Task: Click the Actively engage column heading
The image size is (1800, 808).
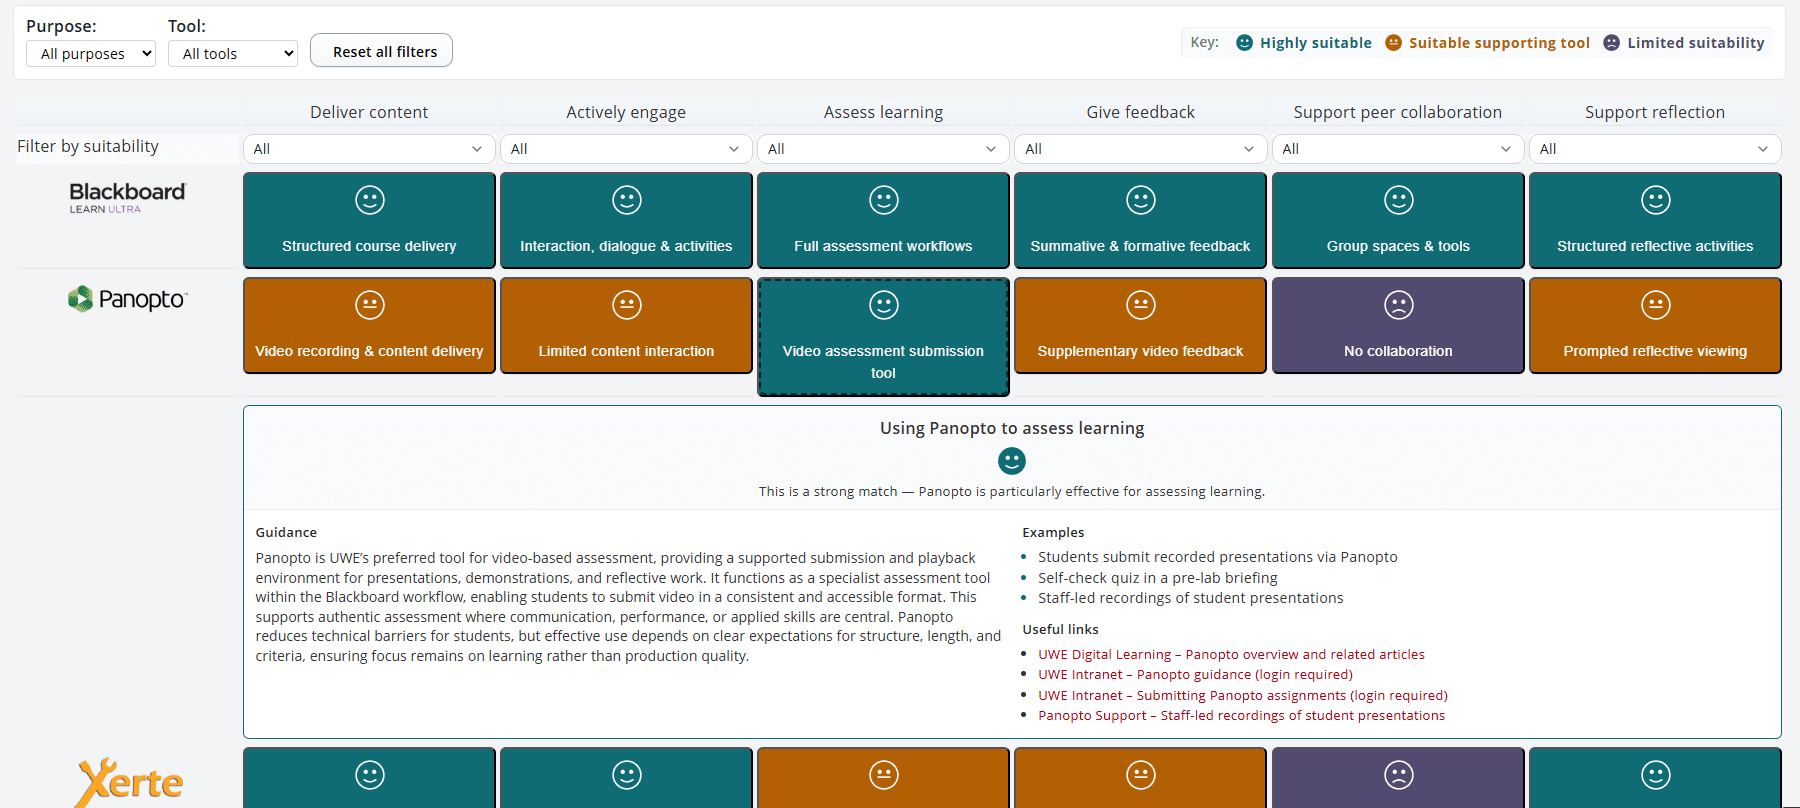Action: pyautogui.click(x=626, y=112)
